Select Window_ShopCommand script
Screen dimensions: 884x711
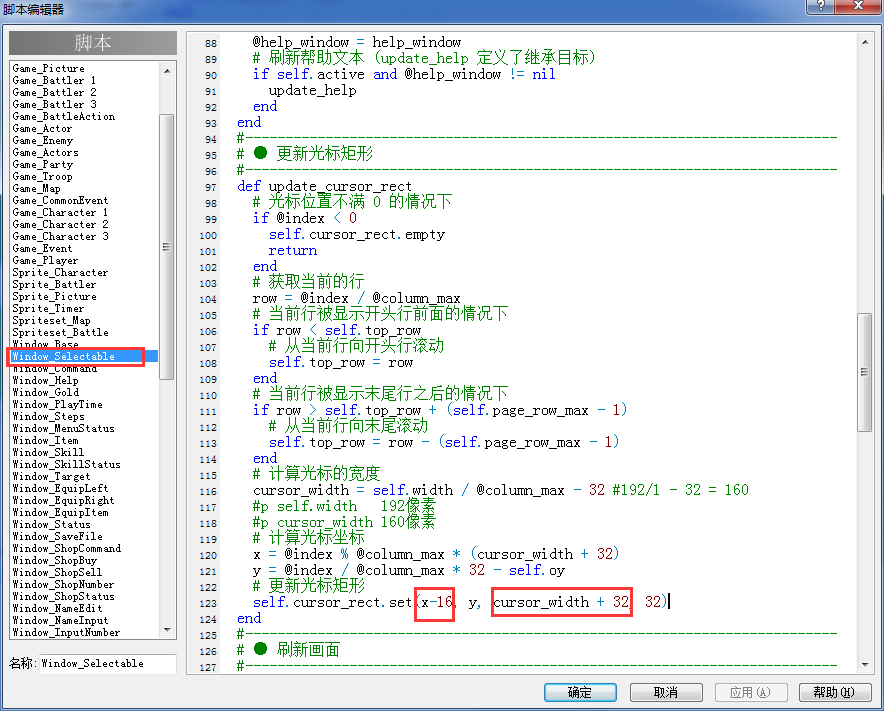tap(67, 549)
